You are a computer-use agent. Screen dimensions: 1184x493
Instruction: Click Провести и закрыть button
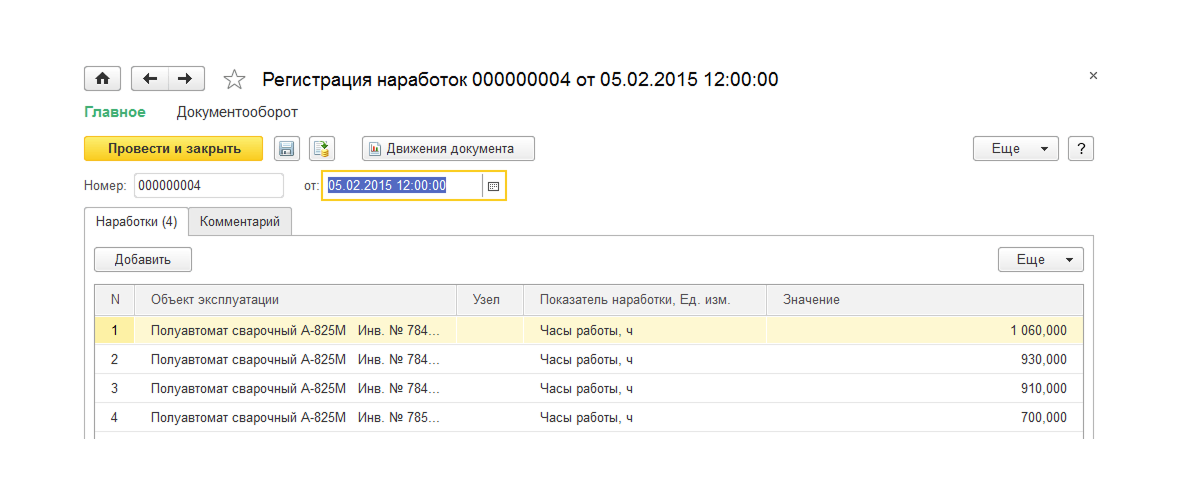click(174, 148)
